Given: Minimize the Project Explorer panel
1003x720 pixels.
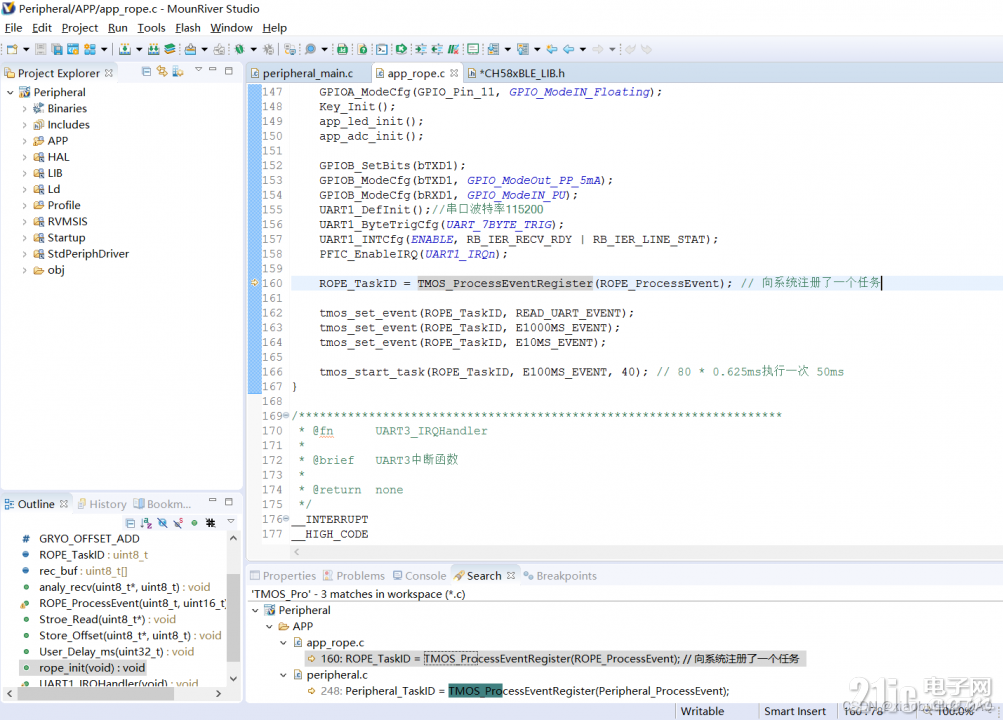Looking at the screenshot, I should (213, 70).
